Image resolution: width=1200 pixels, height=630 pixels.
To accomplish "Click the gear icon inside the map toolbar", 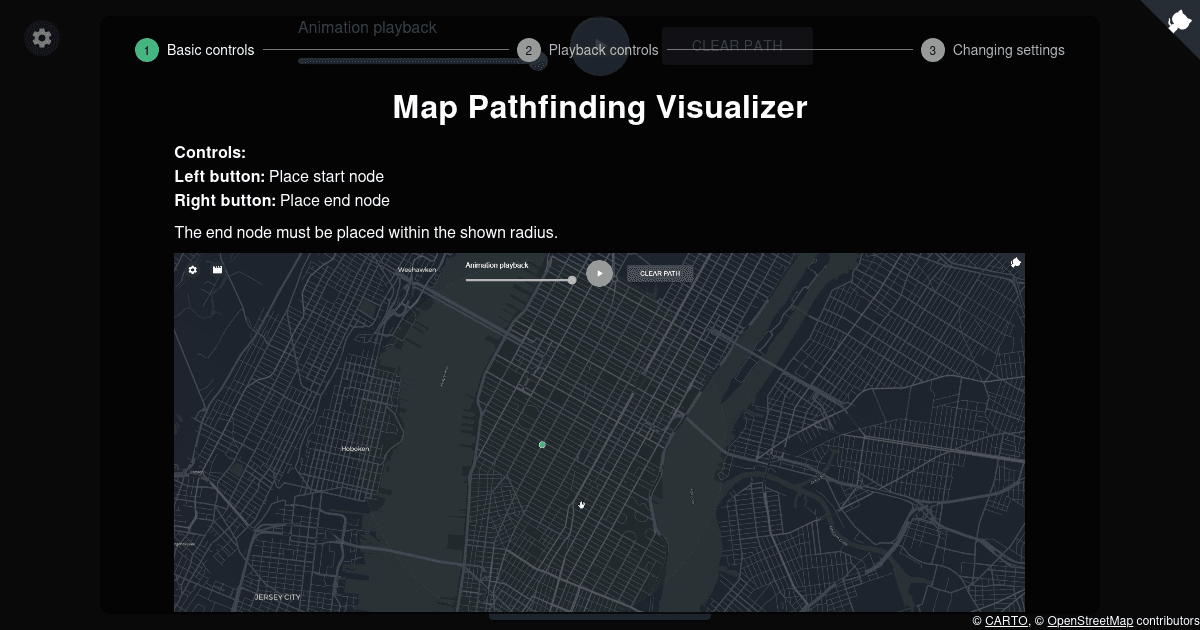I will [192, 269].
